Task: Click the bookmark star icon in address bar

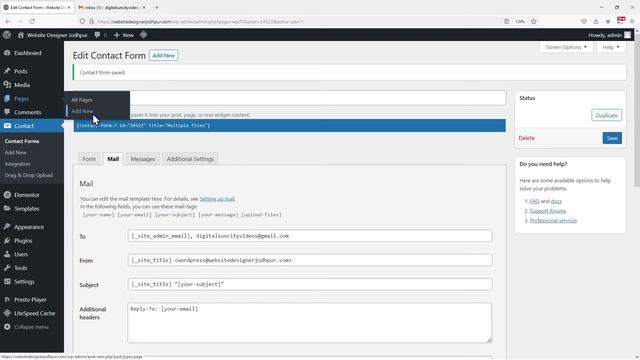Action: tap(533, 21)
